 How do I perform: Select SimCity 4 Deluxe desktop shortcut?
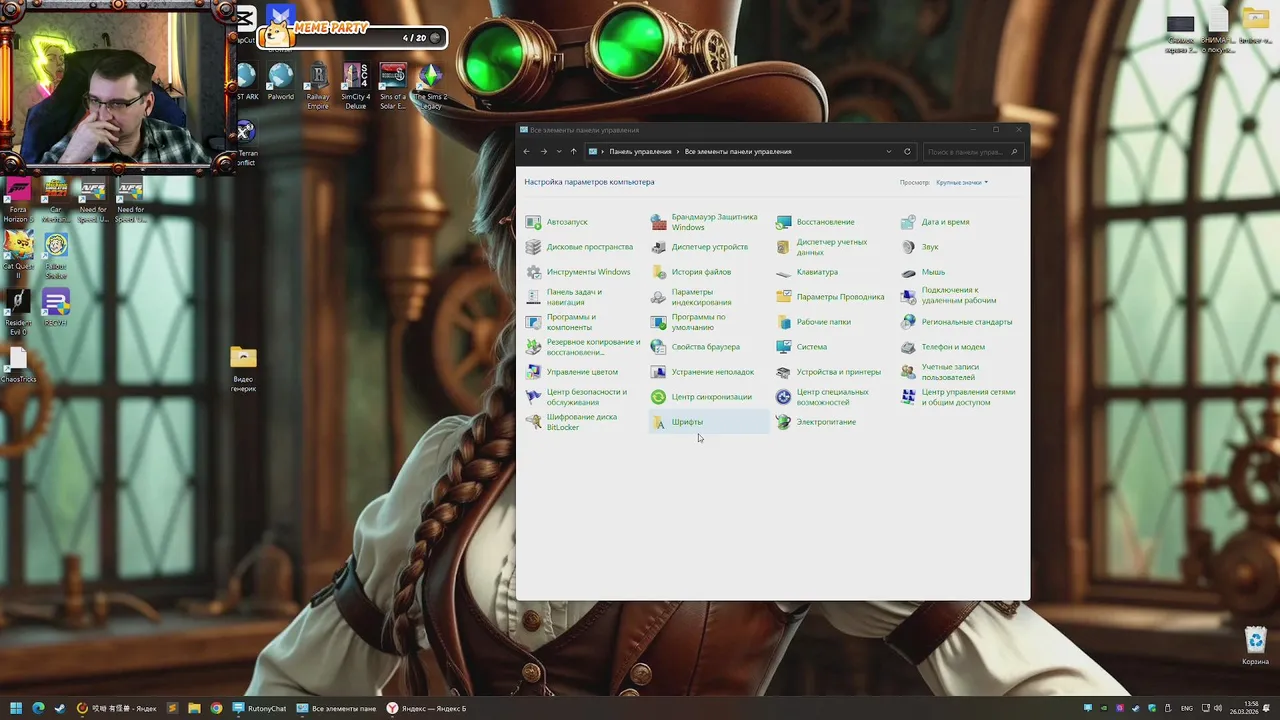355,86
